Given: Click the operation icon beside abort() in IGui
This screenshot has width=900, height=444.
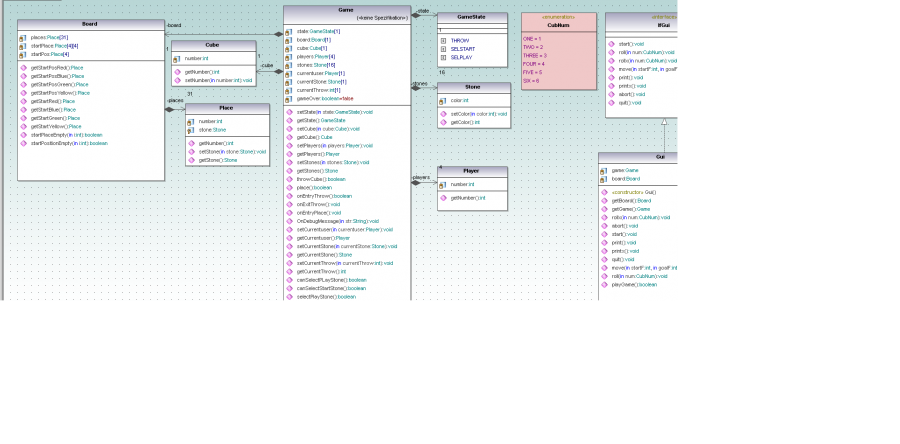Looking at the screenshot, I should tap(611, 94).
